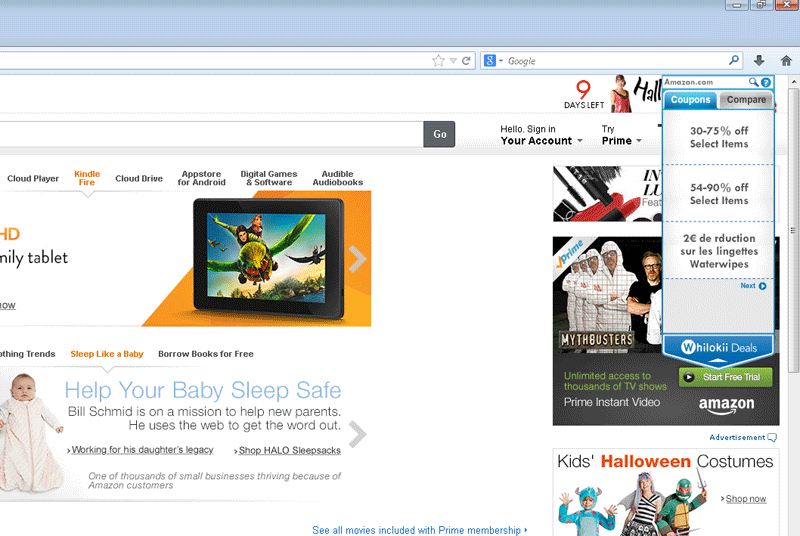Expand the Your Account dropdown
The image size is (800, 536).
click(541, 141)
